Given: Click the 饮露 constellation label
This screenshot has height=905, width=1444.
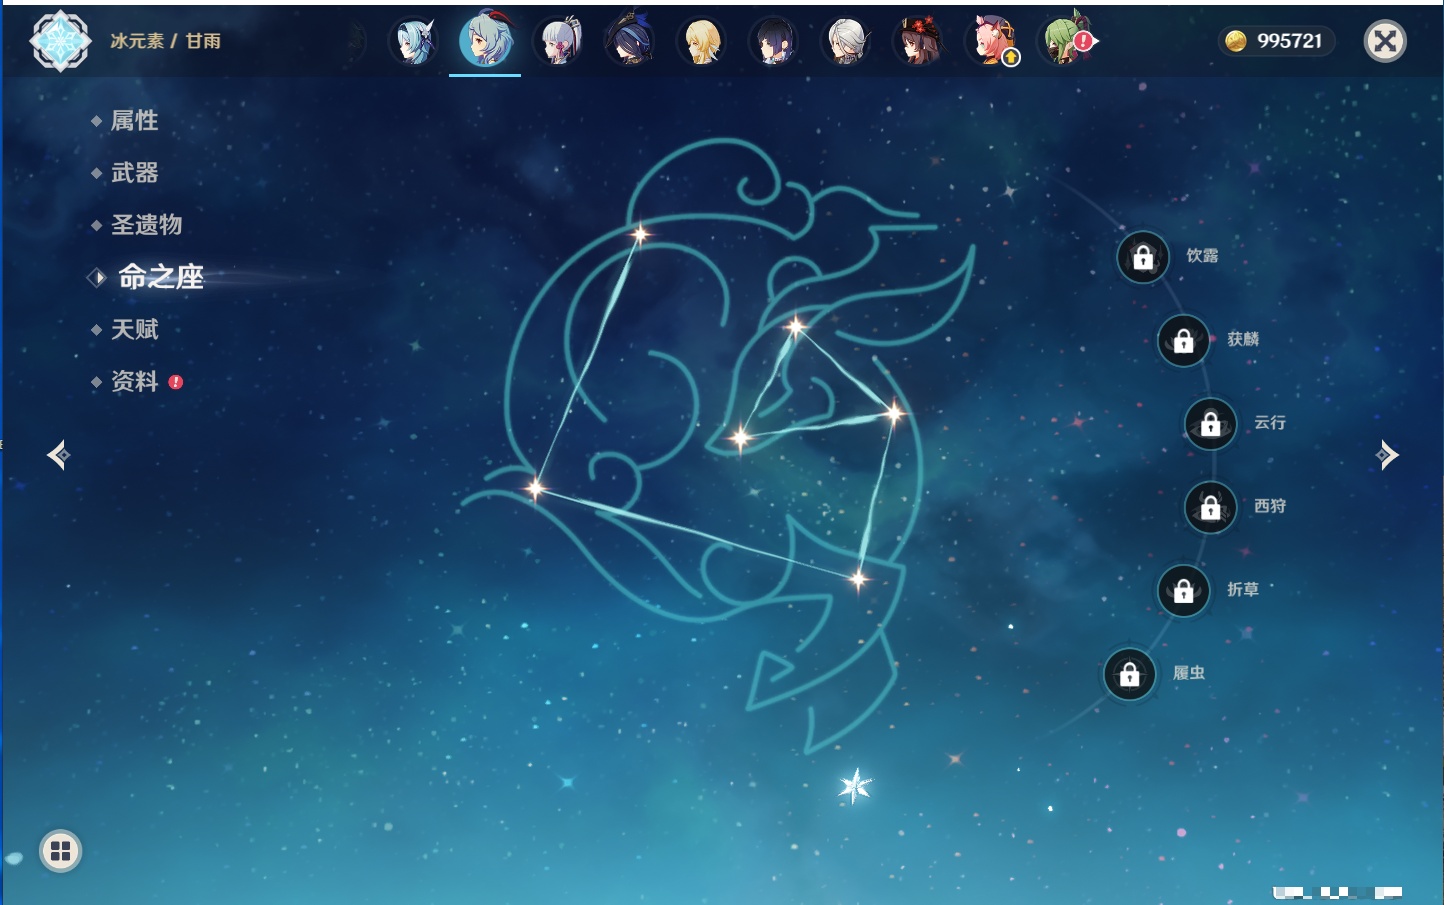Looking at the screenshot, I should point(1202,256).
